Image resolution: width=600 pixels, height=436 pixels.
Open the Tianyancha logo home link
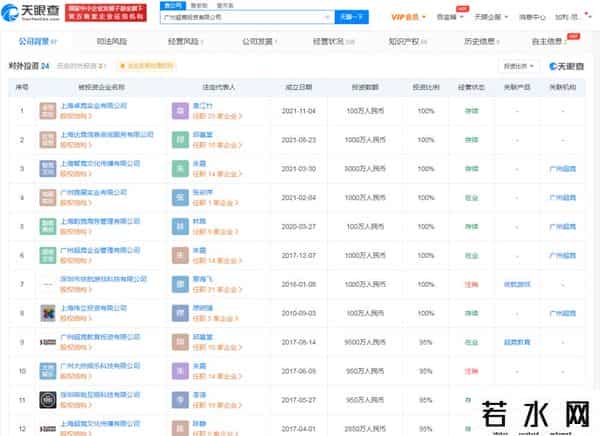tap(31, 13)
